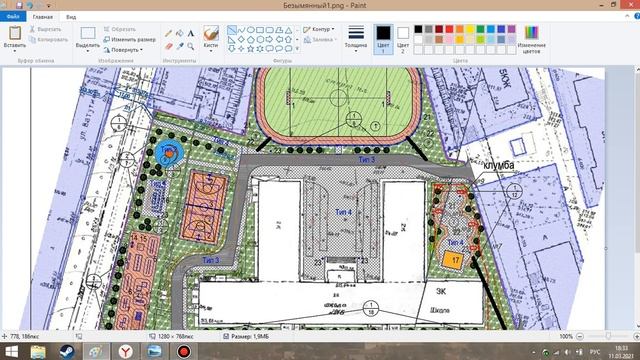Open the Вставить paste dropdown arrow
Viewport: 640px width, 360px height.
pyautogui.click(x=15, y=51)
